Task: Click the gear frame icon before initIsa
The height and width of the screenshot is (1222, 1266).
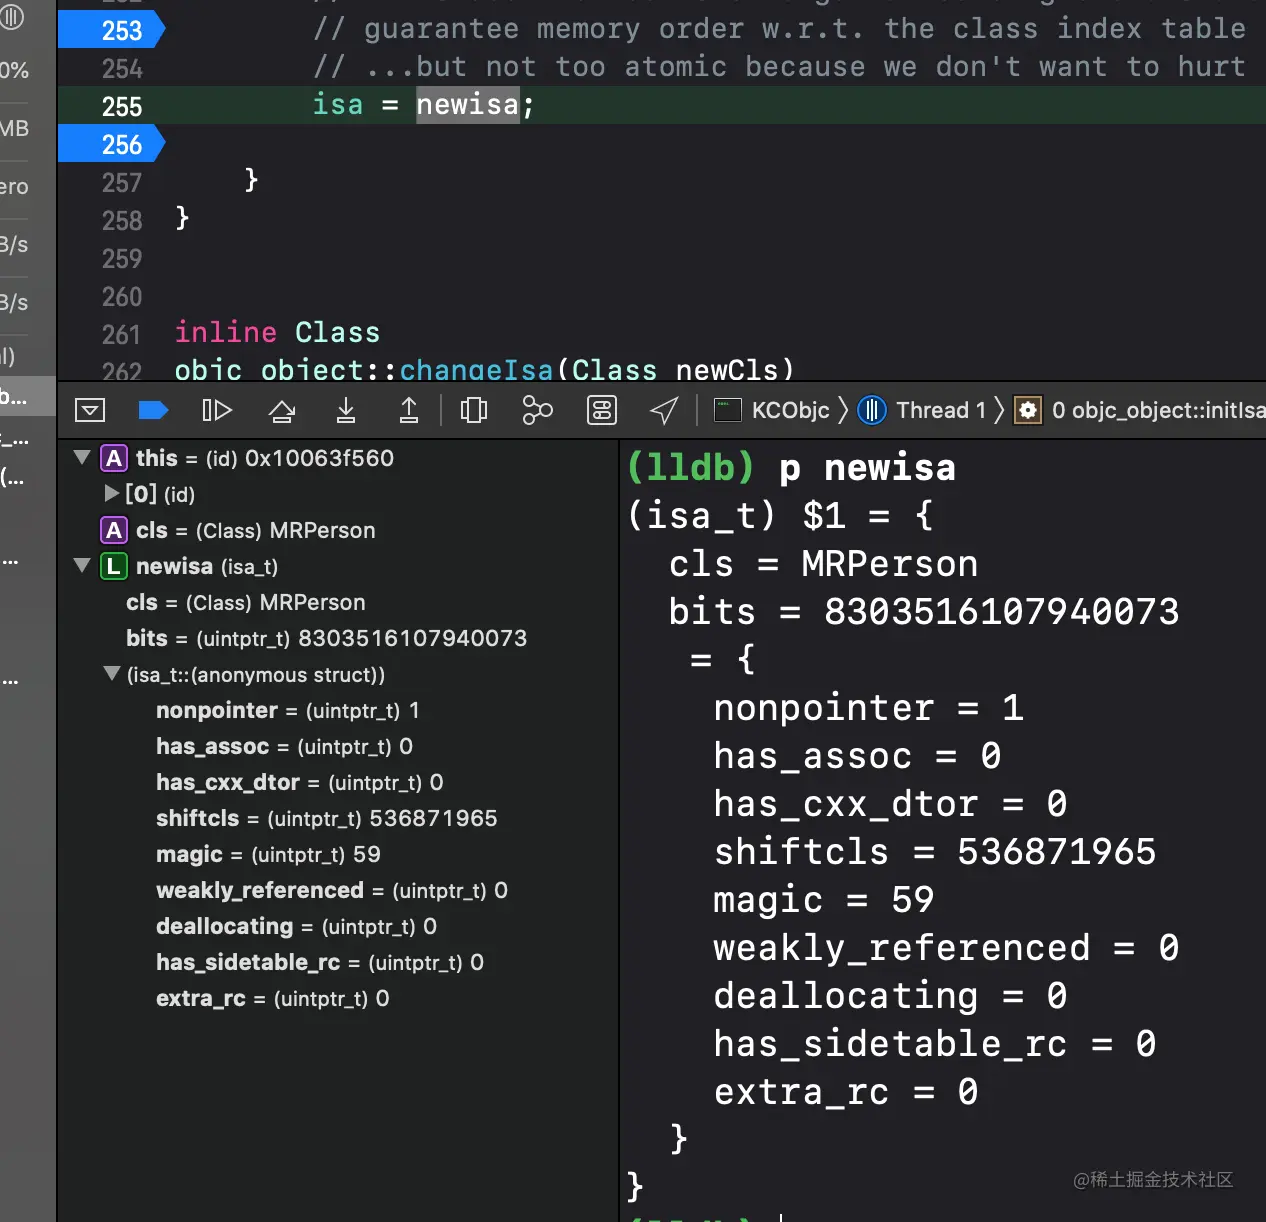Action: point(1028,410)
